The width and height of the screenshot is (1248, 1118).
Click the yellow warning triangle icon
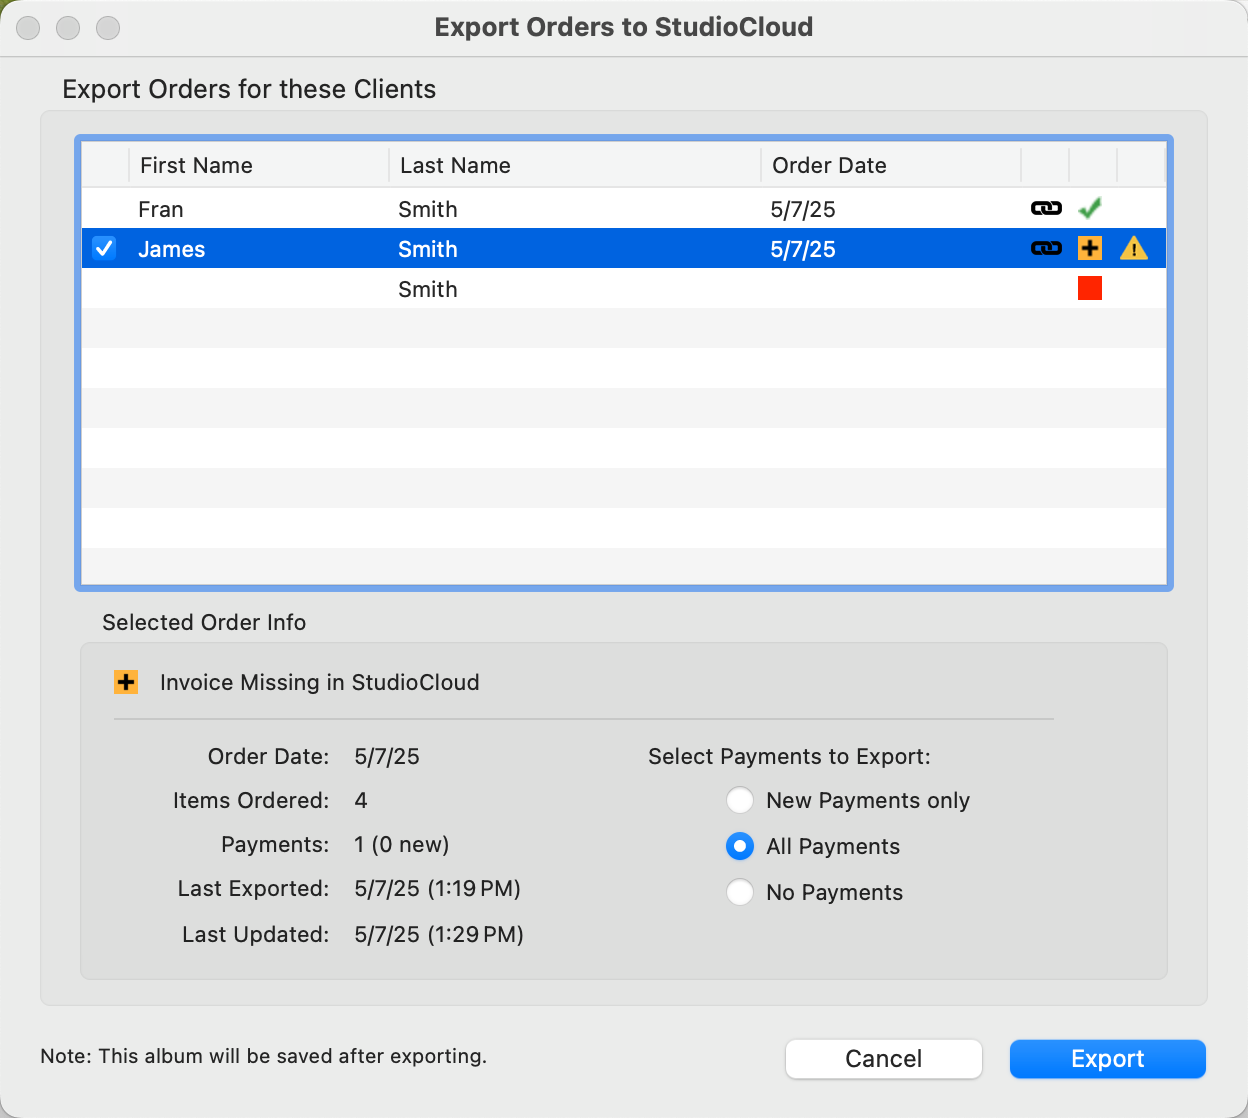[1134, 248]
